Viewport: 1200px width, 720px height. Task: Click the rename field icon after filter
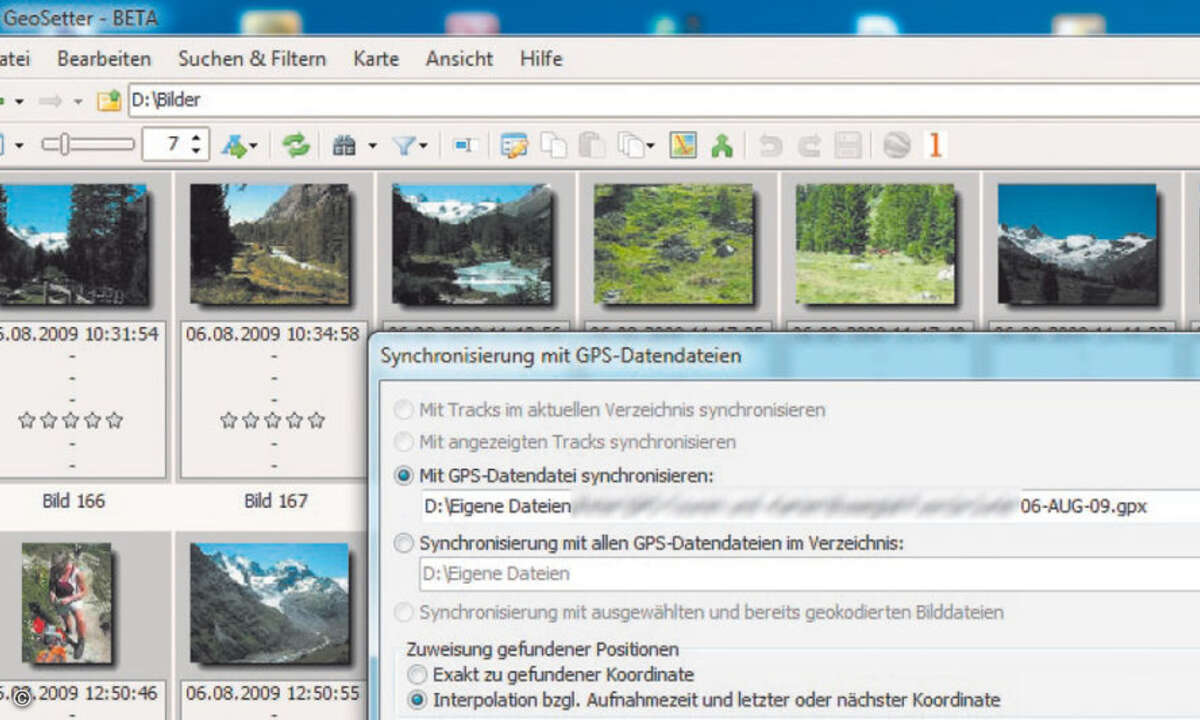coord(464,146)
